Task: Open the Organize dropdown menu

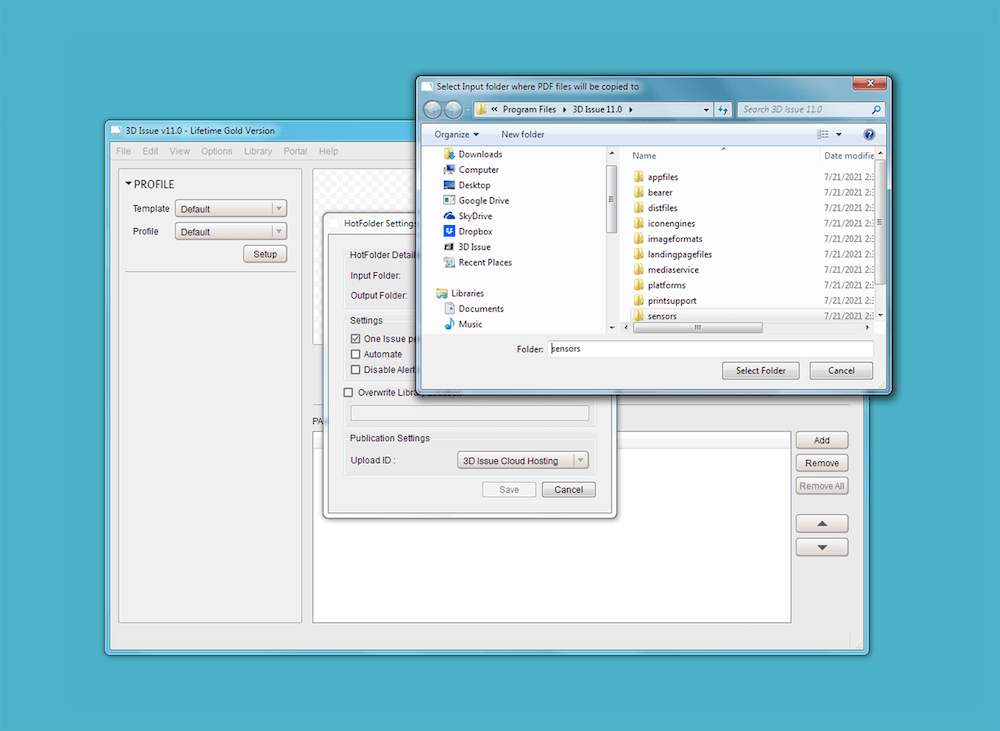Action: tap(456, 135)
